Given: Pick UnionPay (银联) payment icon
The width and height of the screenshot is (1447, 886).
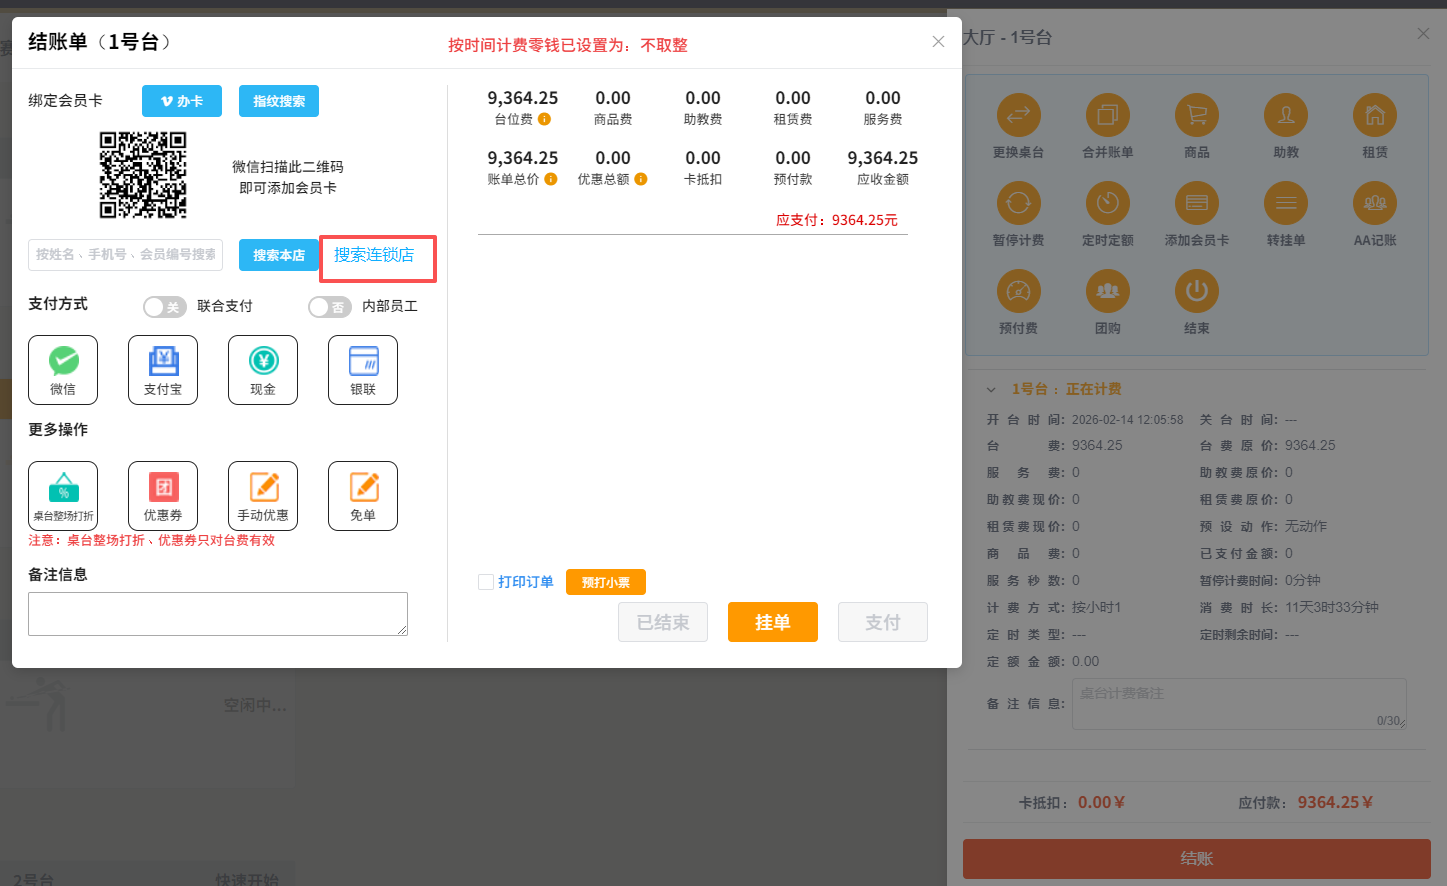Looking at the screenshot, I should pyautogui.click(x=363, y=369).
